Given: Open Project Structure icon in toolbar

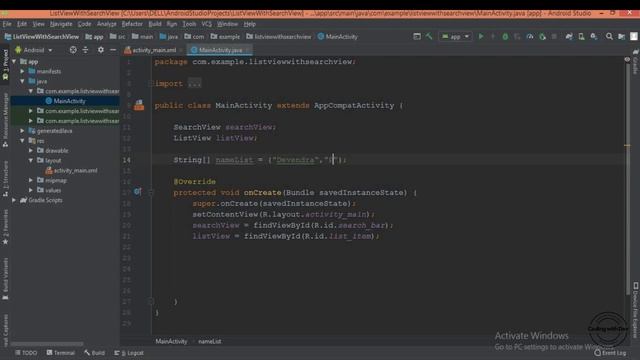Looking at the screenshot, I should tap(622, 37).
